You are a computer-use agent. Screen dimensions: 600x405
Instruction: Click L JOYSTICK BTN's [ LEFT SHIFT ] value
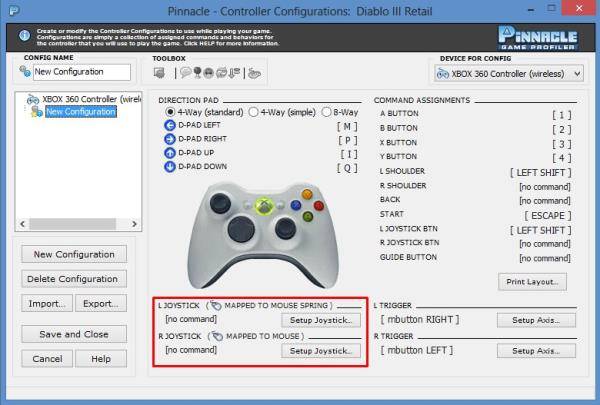[x=540, y=230]
